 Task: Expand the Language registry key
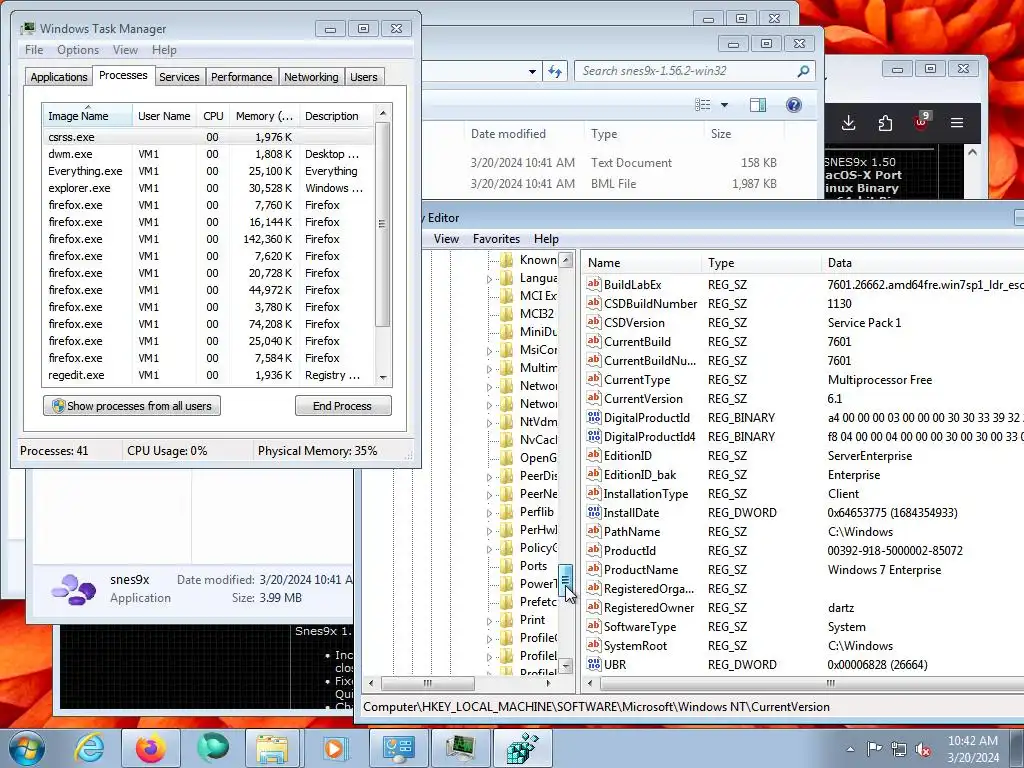[489, 279]
